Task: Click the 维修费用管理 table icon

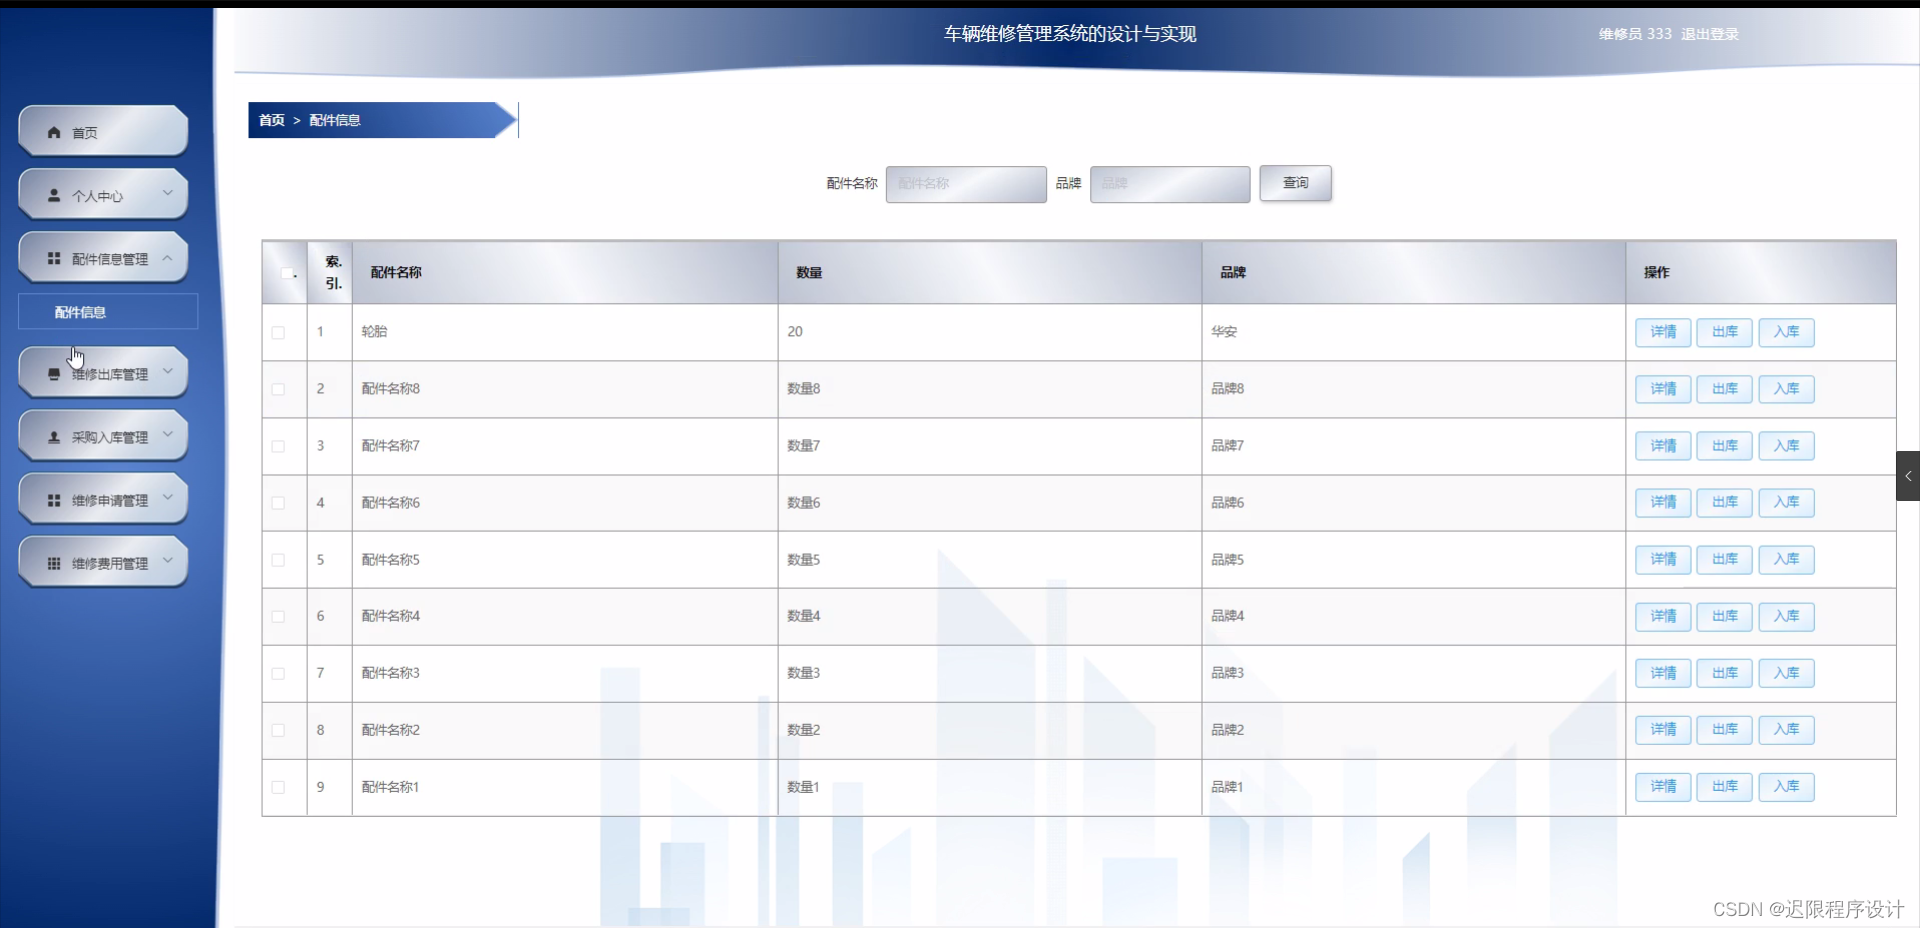Action: point(53,562)
